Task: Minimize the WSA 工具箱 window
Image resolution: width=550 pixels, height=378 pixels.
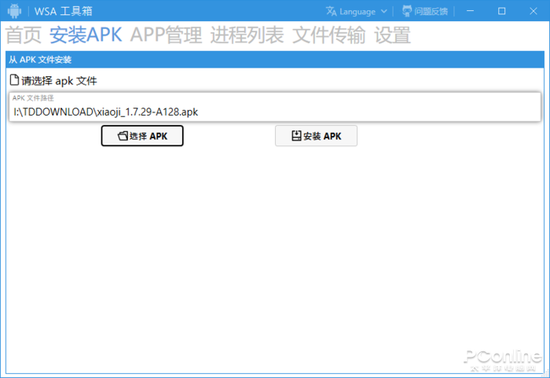Action: (x=470, y=11)
